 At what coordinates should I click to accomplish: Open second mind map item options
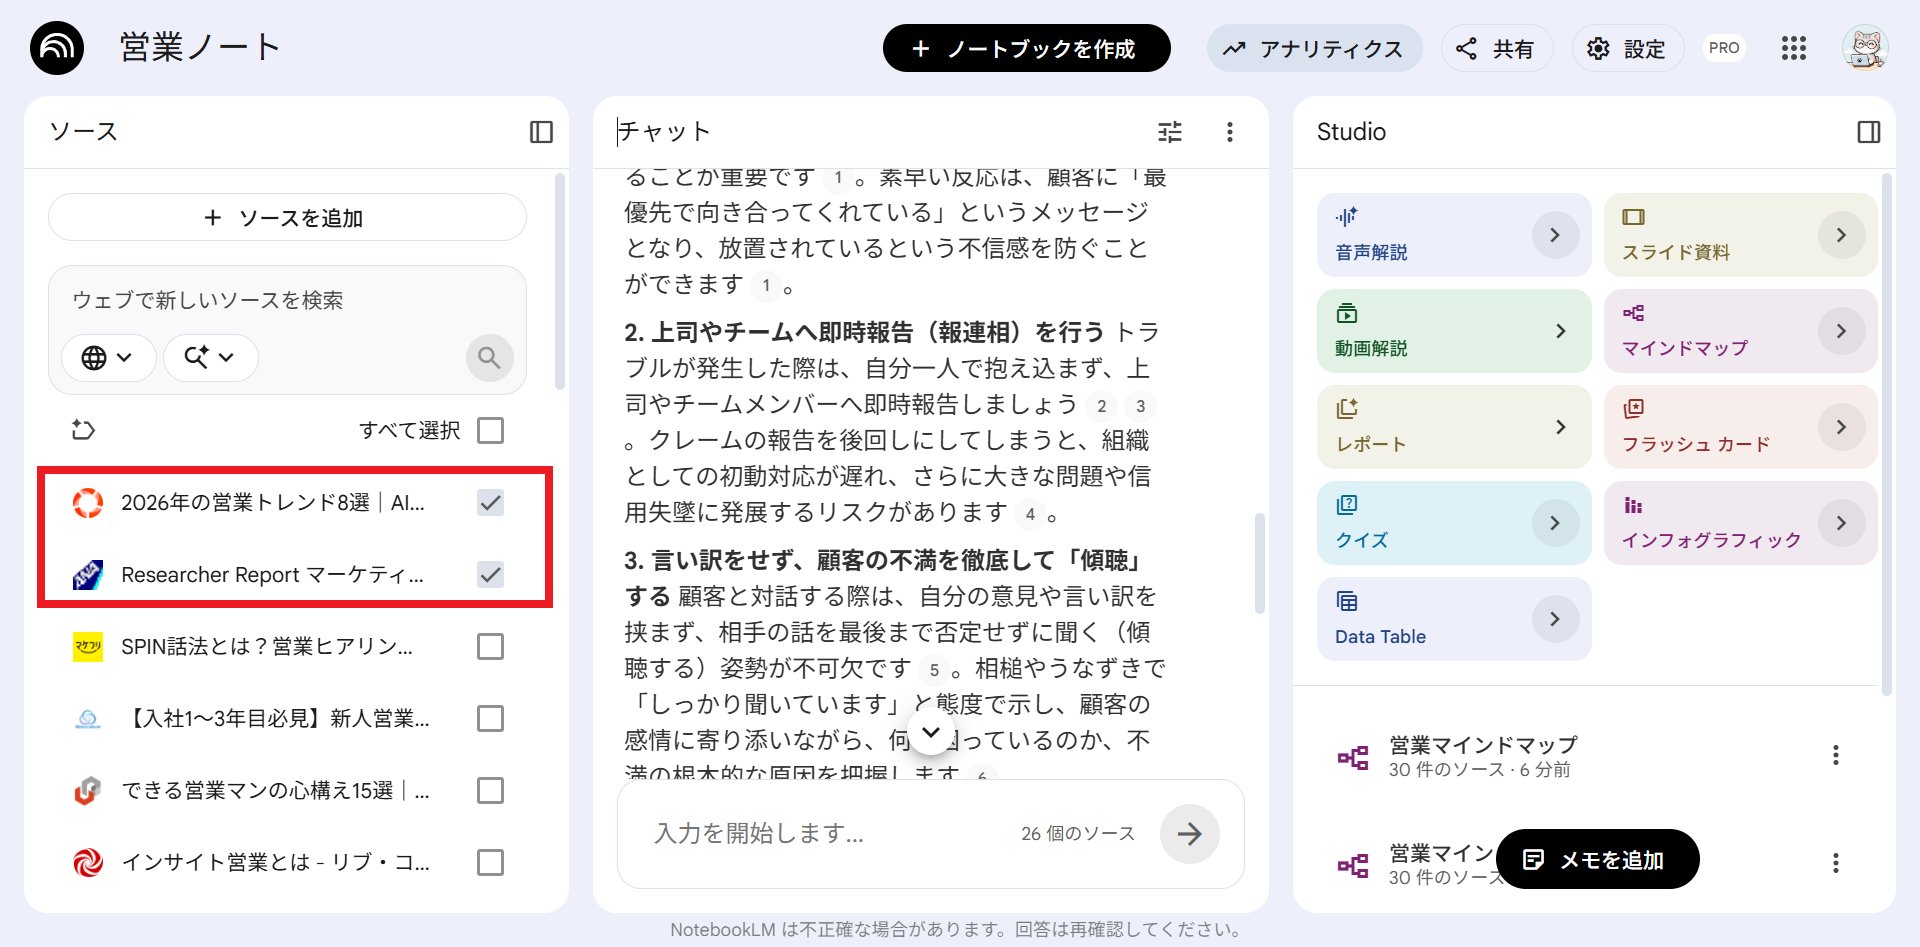pos(1835,863)
